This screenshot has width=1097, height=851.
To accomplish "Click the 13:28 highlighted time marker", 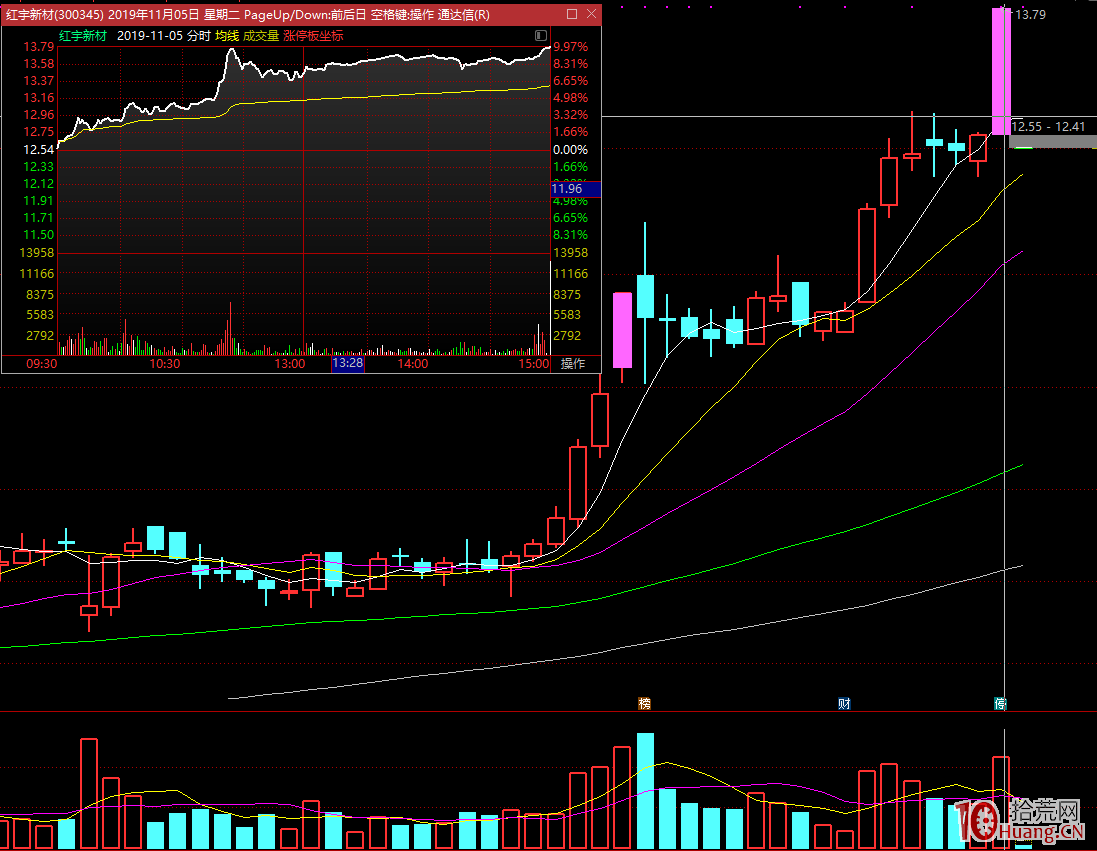I will 347,364.
